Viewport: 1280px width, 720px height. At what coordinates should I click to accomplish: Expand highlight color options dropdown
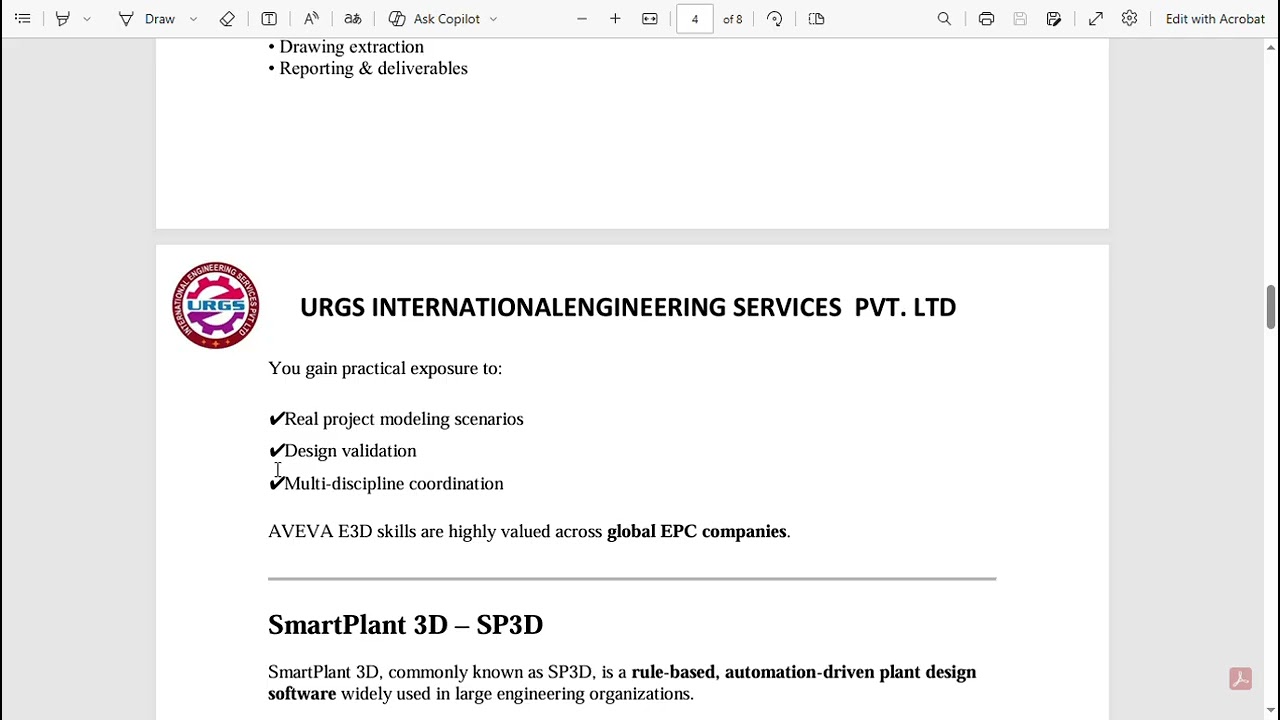(87, 19)
